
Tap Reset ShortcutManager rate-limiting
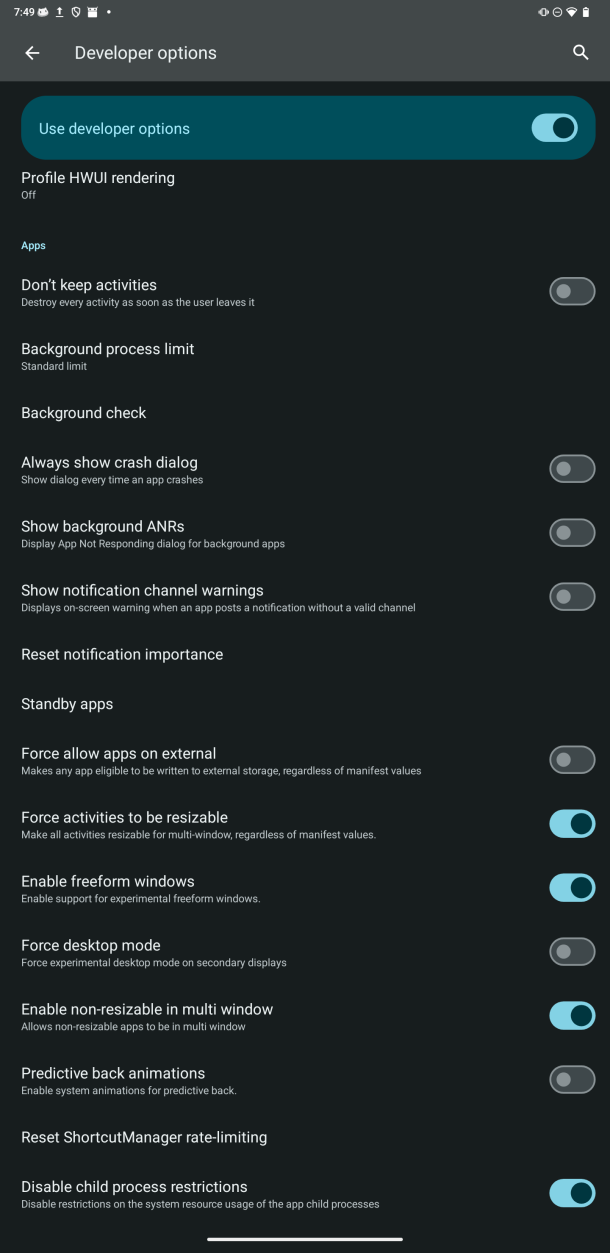click(x=144, y=1137)
